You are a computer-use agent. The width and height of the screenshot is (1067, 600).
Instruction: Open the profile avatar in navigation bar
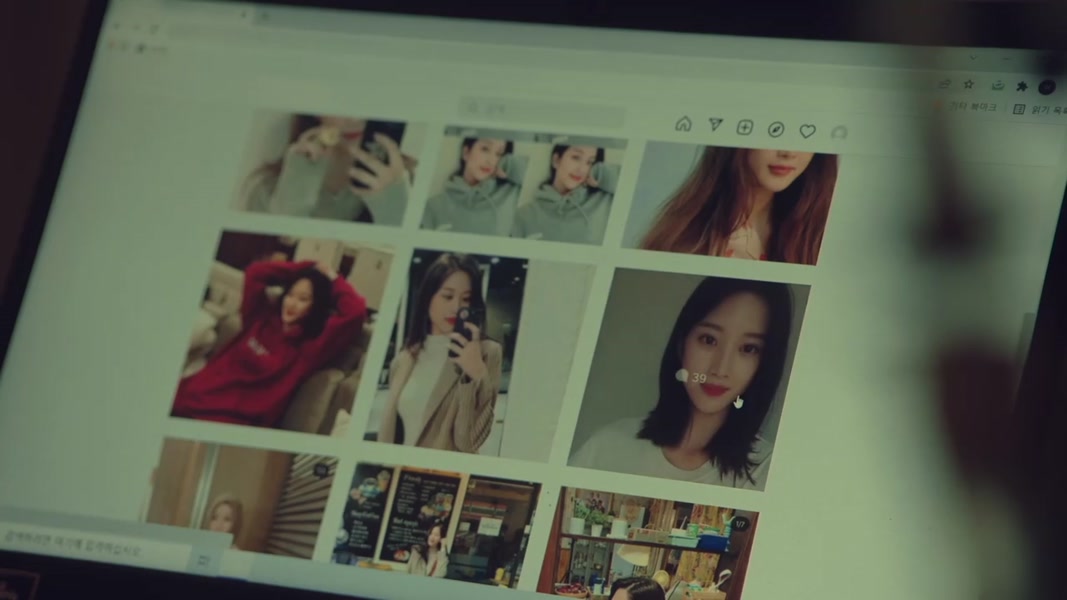click(839, 133)
